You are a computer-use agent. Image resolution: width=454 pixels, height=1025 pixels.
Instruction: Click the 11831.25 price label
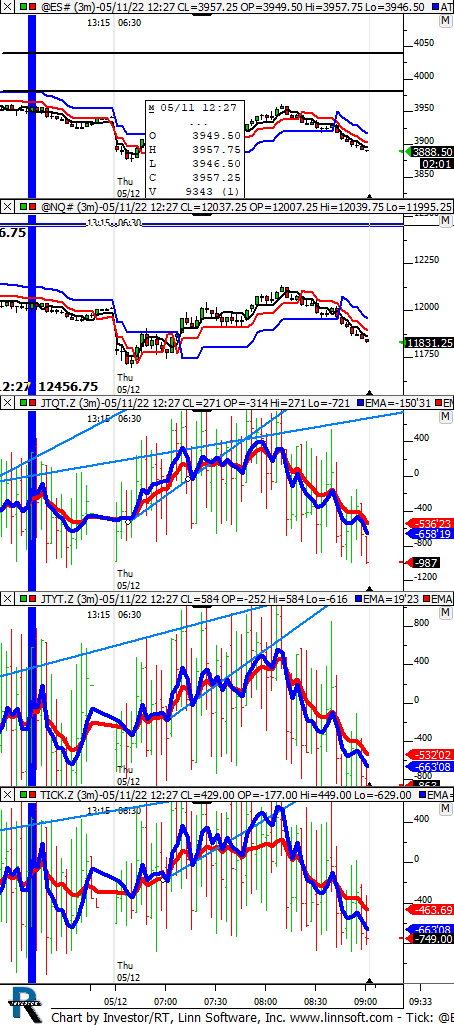(x=429, y=343)
